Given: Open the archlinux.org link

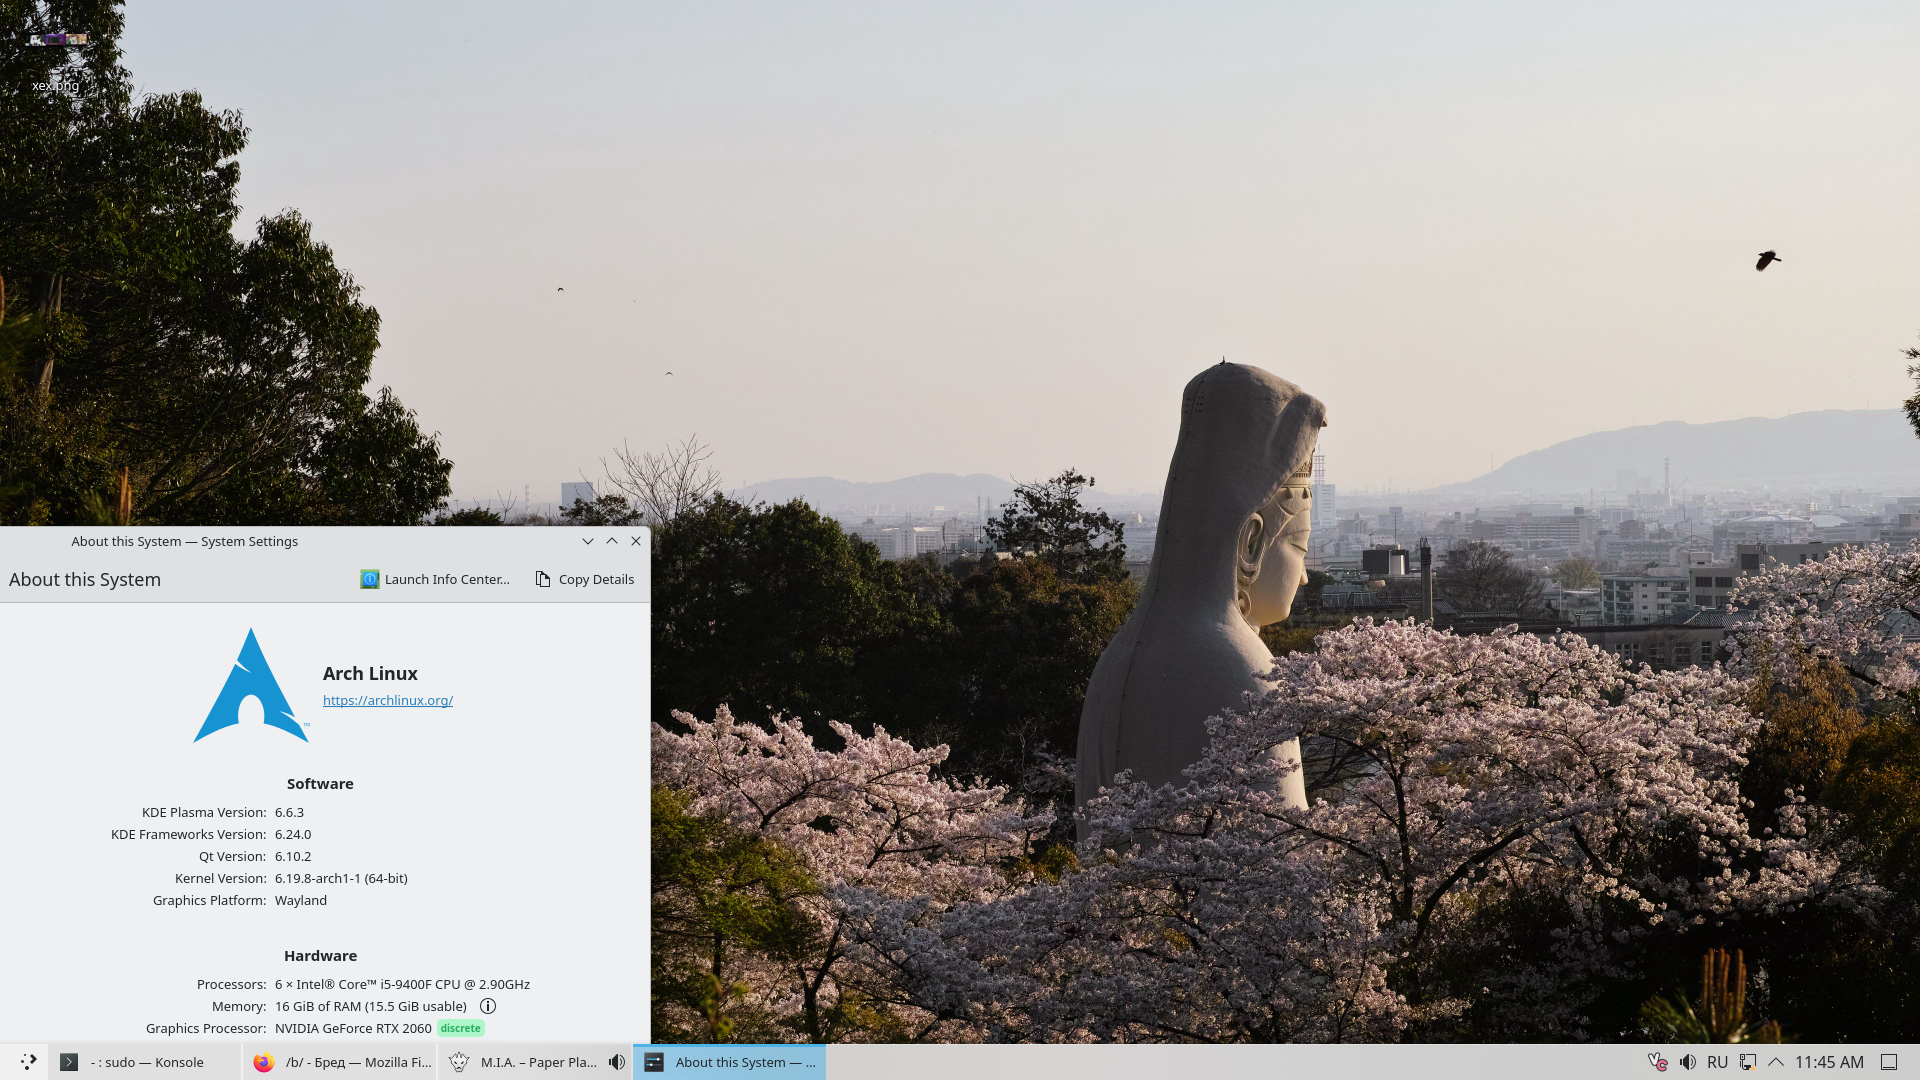Looking at the screenshot, I should point(387,700).
